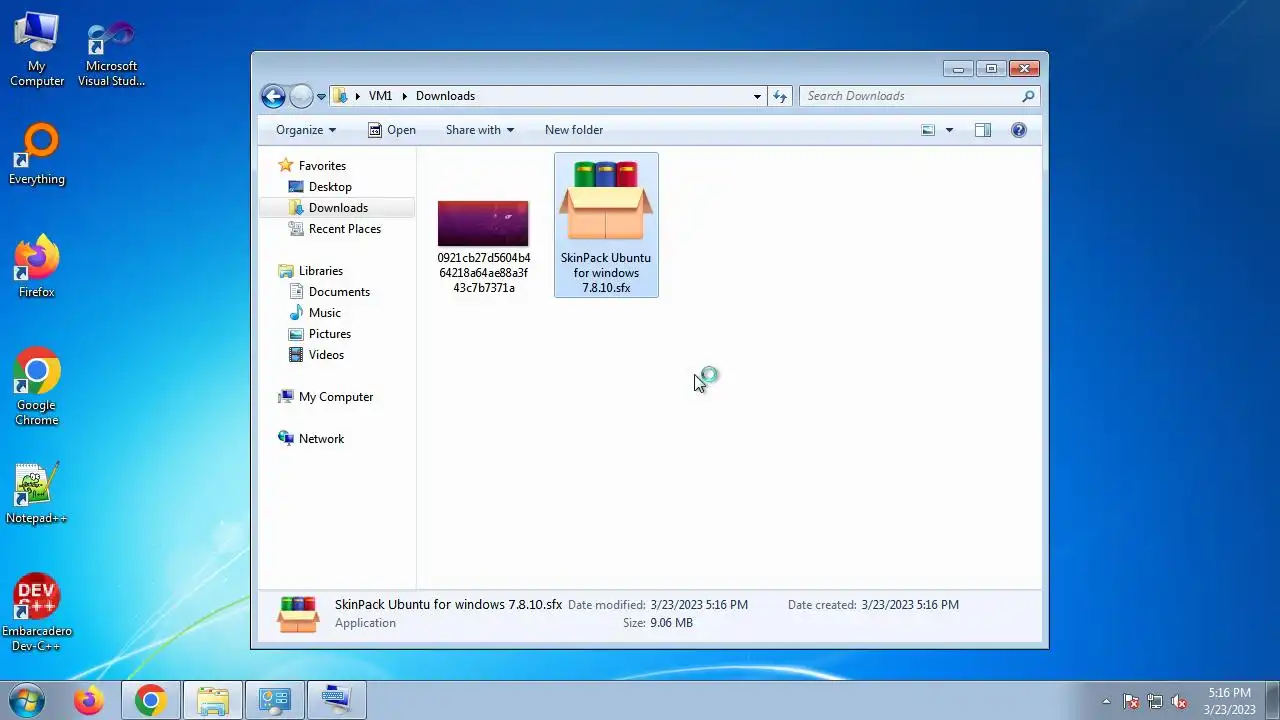Change your view icon button
Image resolution: width=1280 pixels, height=720 pixels.
pos(928,130)
